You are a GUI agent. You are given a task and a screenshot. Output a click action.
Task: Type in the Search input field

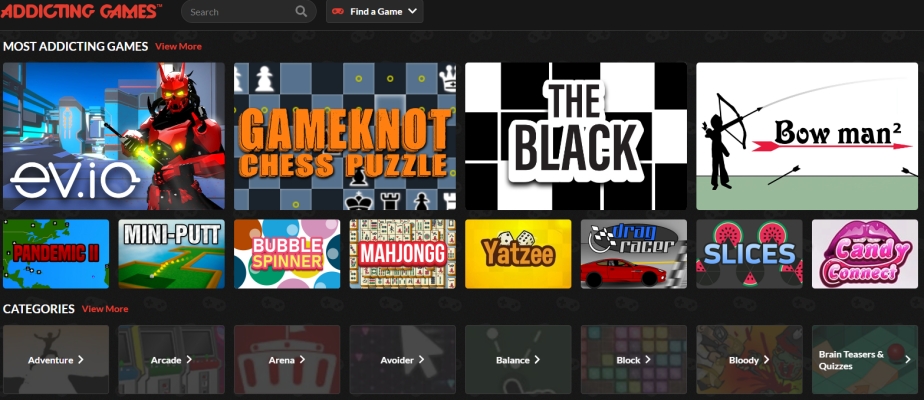click(x=238, y=12)
